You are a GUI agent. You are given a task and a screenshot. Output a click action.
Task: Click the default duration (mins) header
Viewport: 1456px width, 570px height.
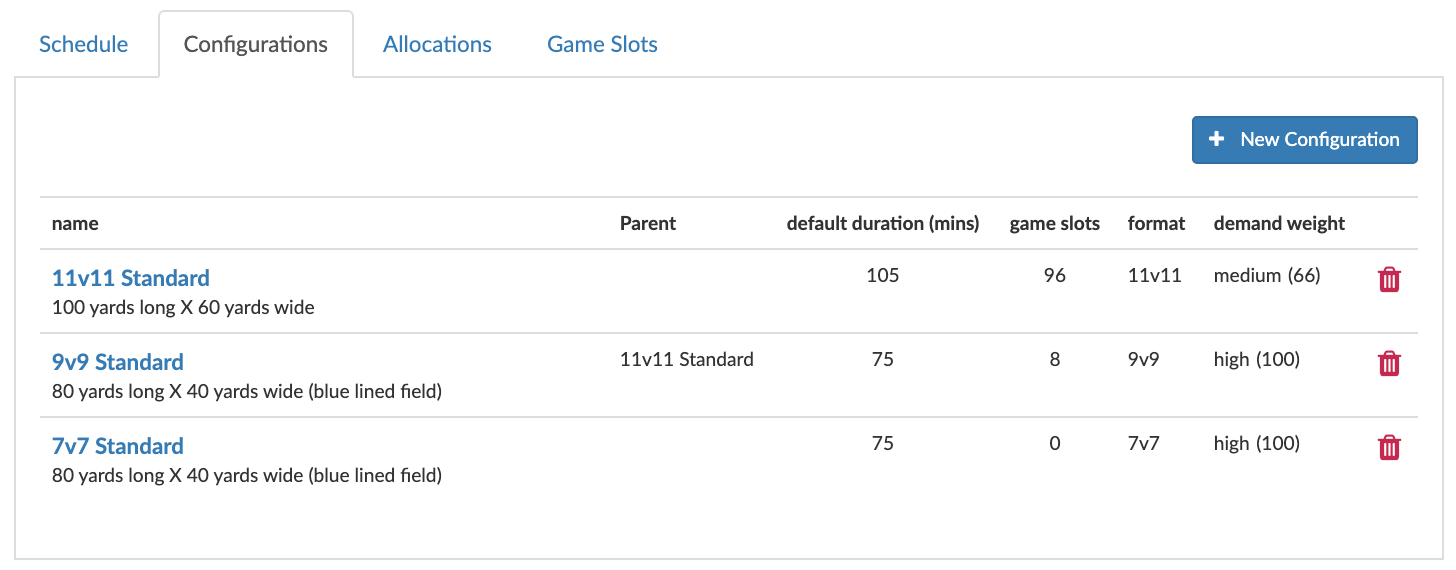click(x=883, y=223)
